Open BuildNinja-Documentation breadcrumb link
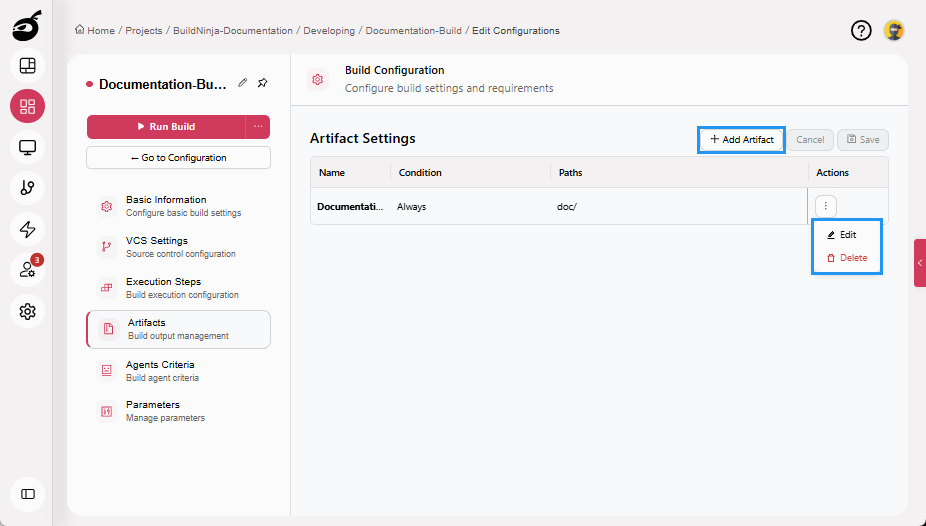Image resolution: width=926 pixels, height=526 pixels. point(233,31)
